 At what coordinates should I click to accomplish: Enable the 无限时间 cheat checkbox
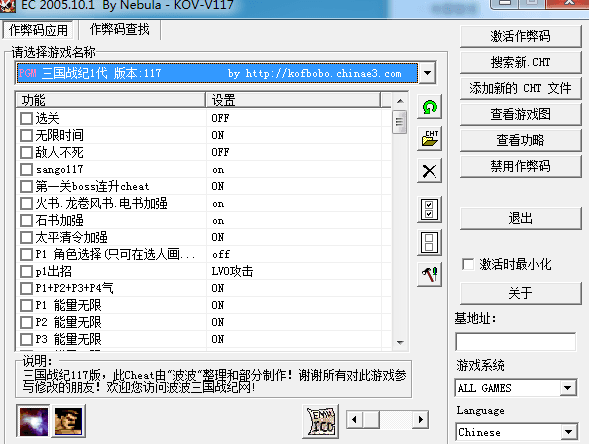tap(26, 135)
